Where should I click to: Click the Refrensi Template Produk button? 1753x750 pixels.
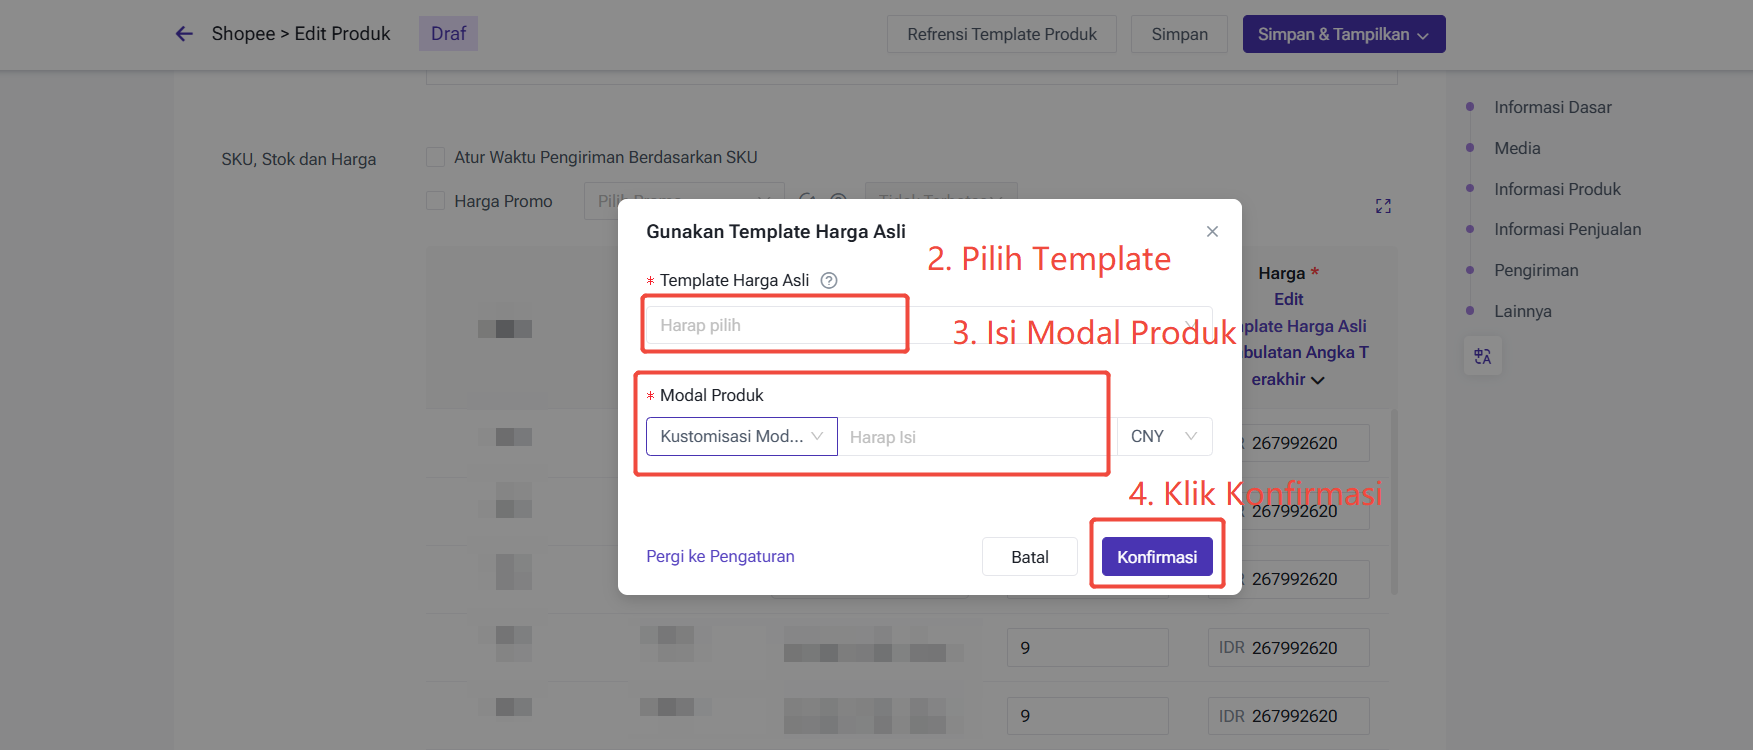(1001, 34)
